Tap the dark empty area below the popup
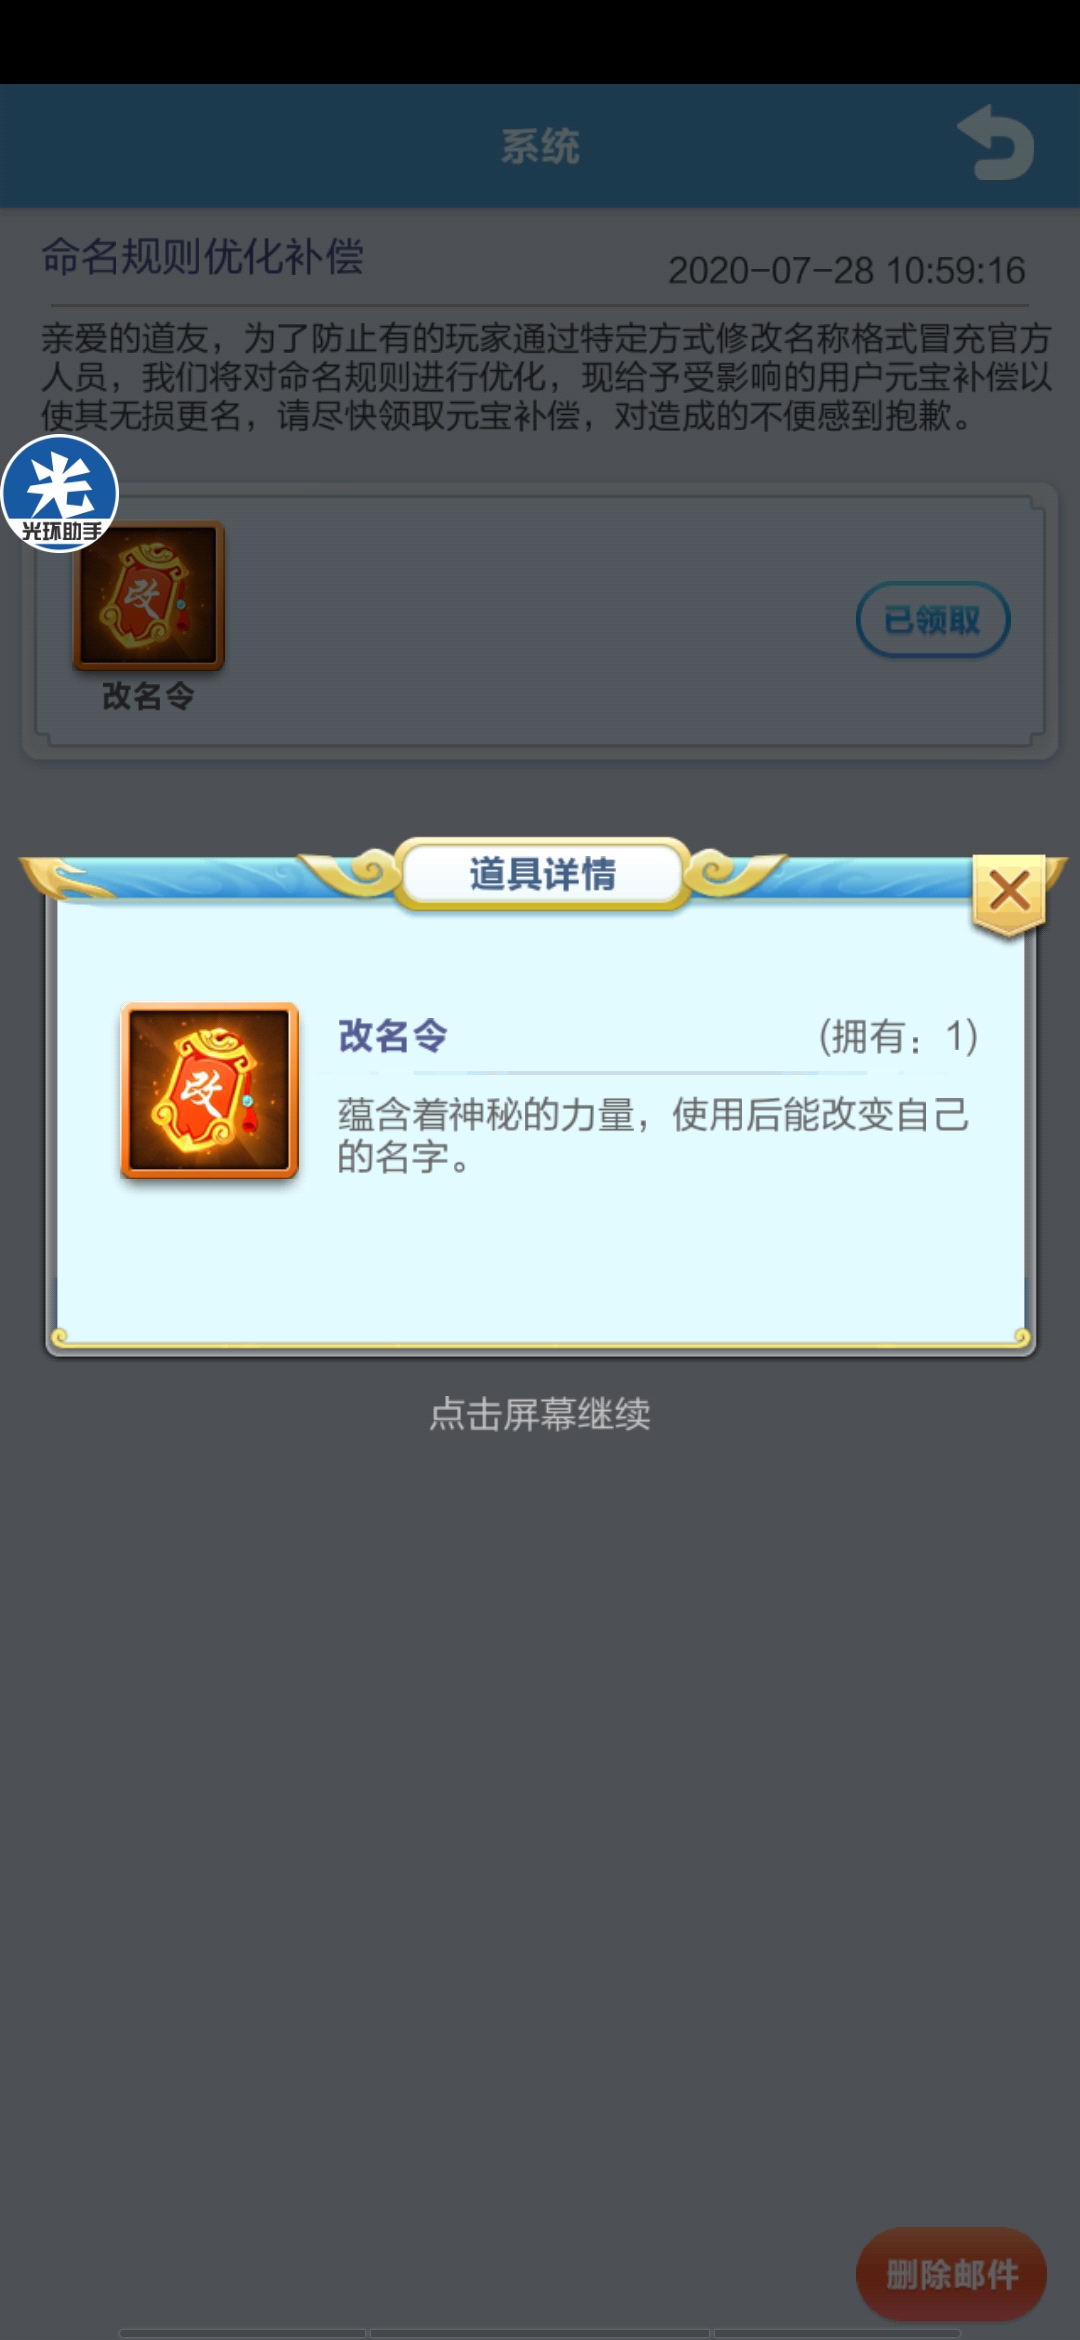The height and width of the screenshot is (2340, 1080). click(540, 1800)
